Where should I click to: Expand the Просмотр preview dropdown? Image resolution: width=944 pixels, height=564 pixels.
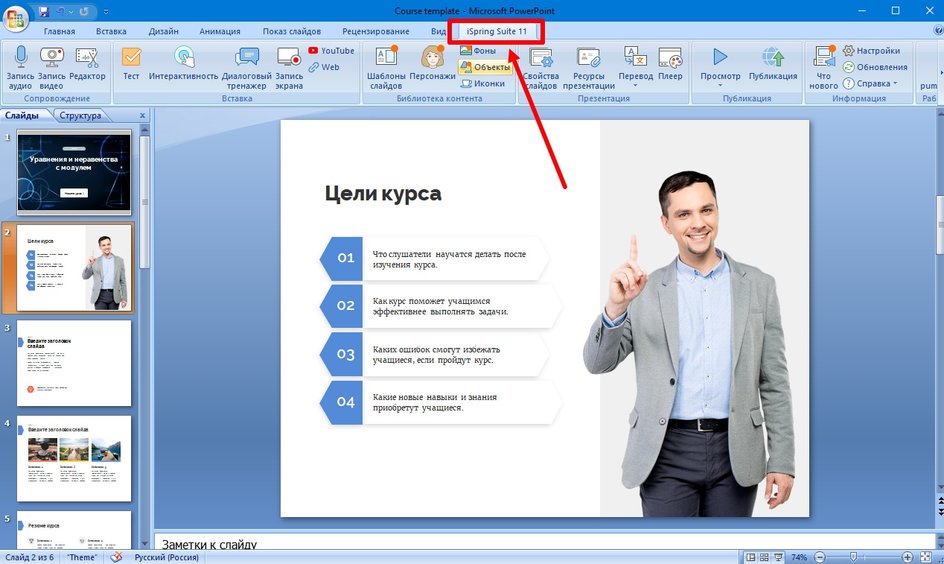720,85
